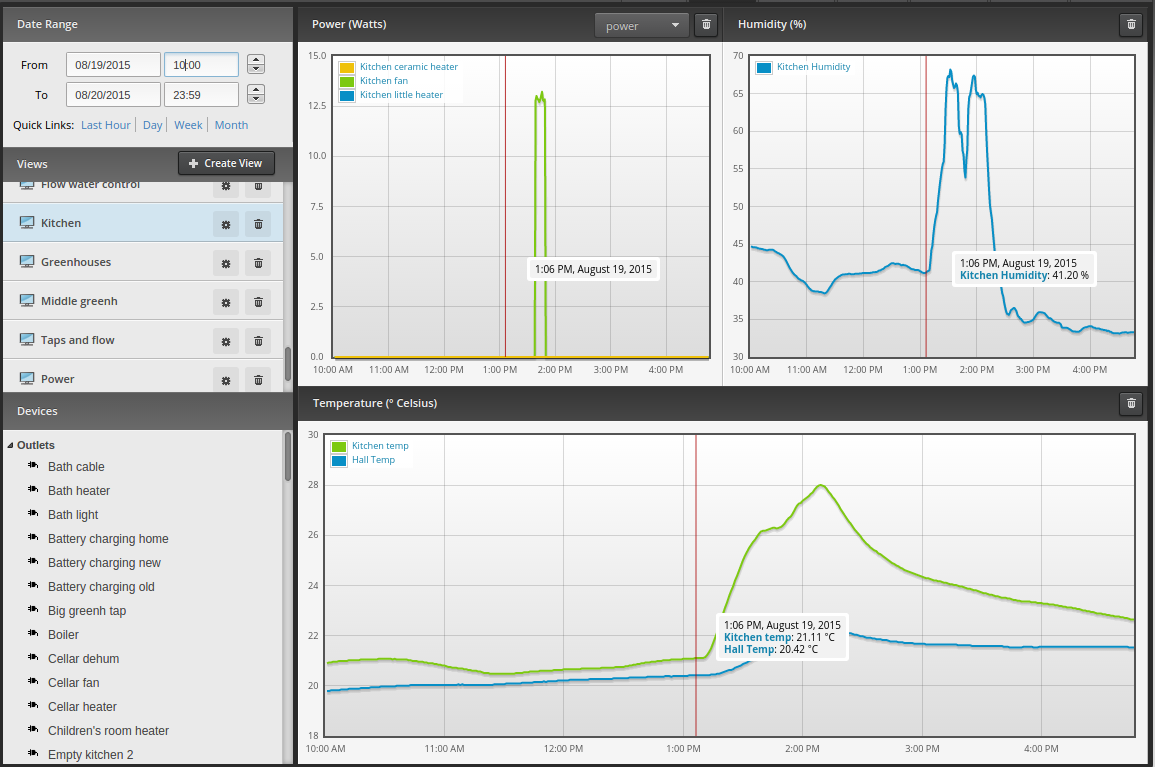Set range with Week quick link
Viewport: 1155px width, 767px height.
[188, 125]
